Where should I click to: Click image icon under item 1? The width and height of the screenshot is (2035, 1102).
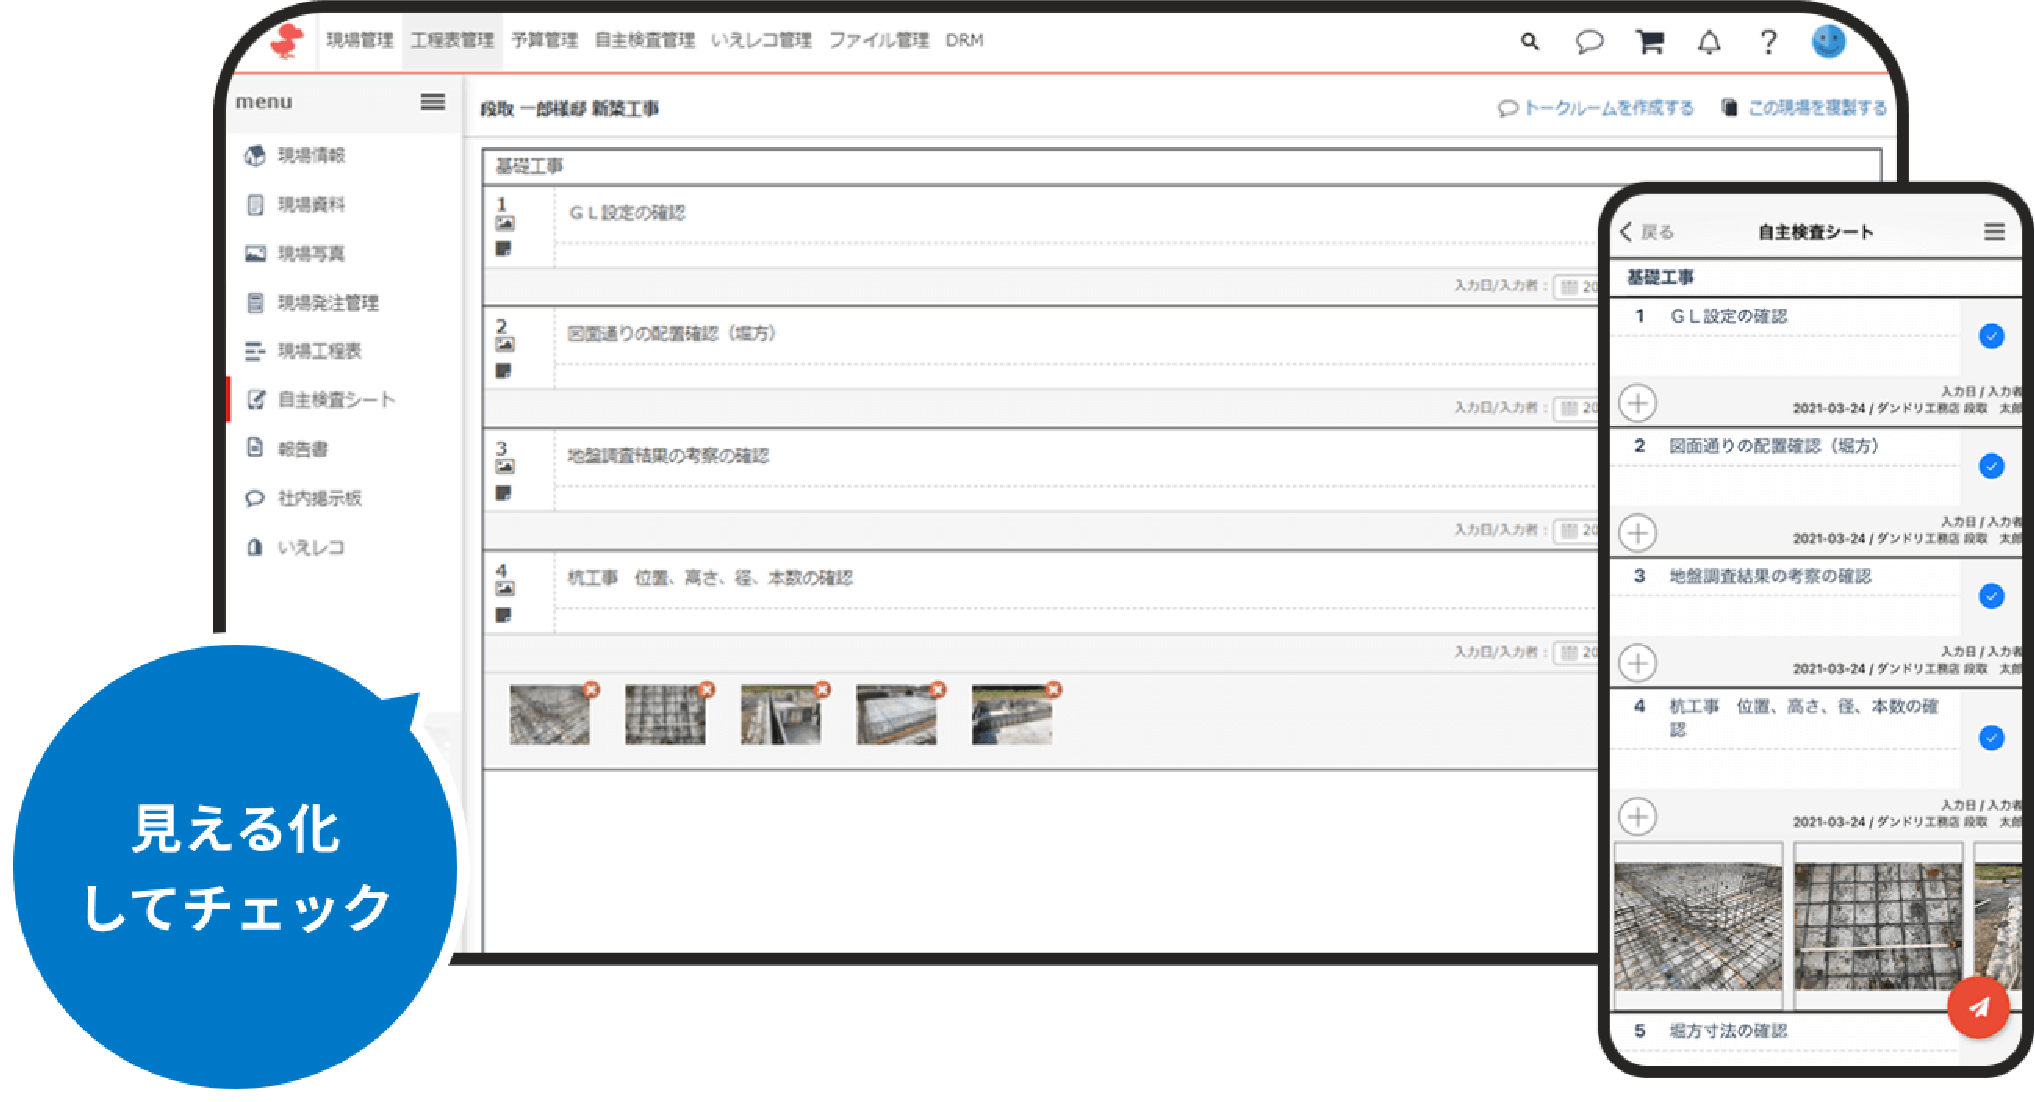[x=505, y=224]
